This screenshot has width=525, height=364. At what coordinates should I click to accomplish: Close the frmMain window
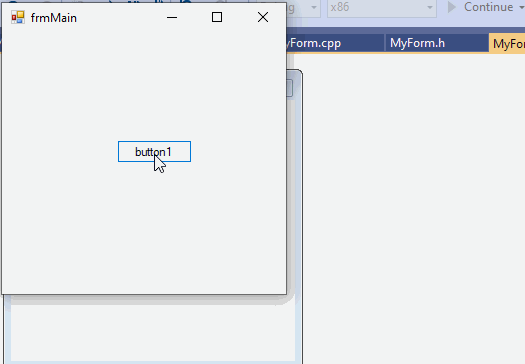[x=263, y=17]
